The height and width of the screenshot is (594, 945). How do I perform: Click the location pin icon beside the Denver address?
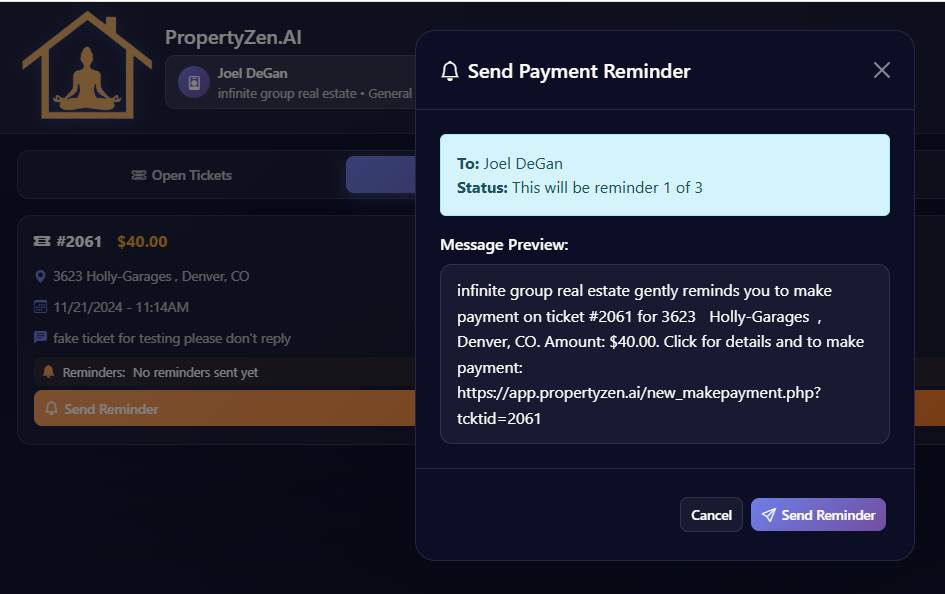[x=40, y=276]
